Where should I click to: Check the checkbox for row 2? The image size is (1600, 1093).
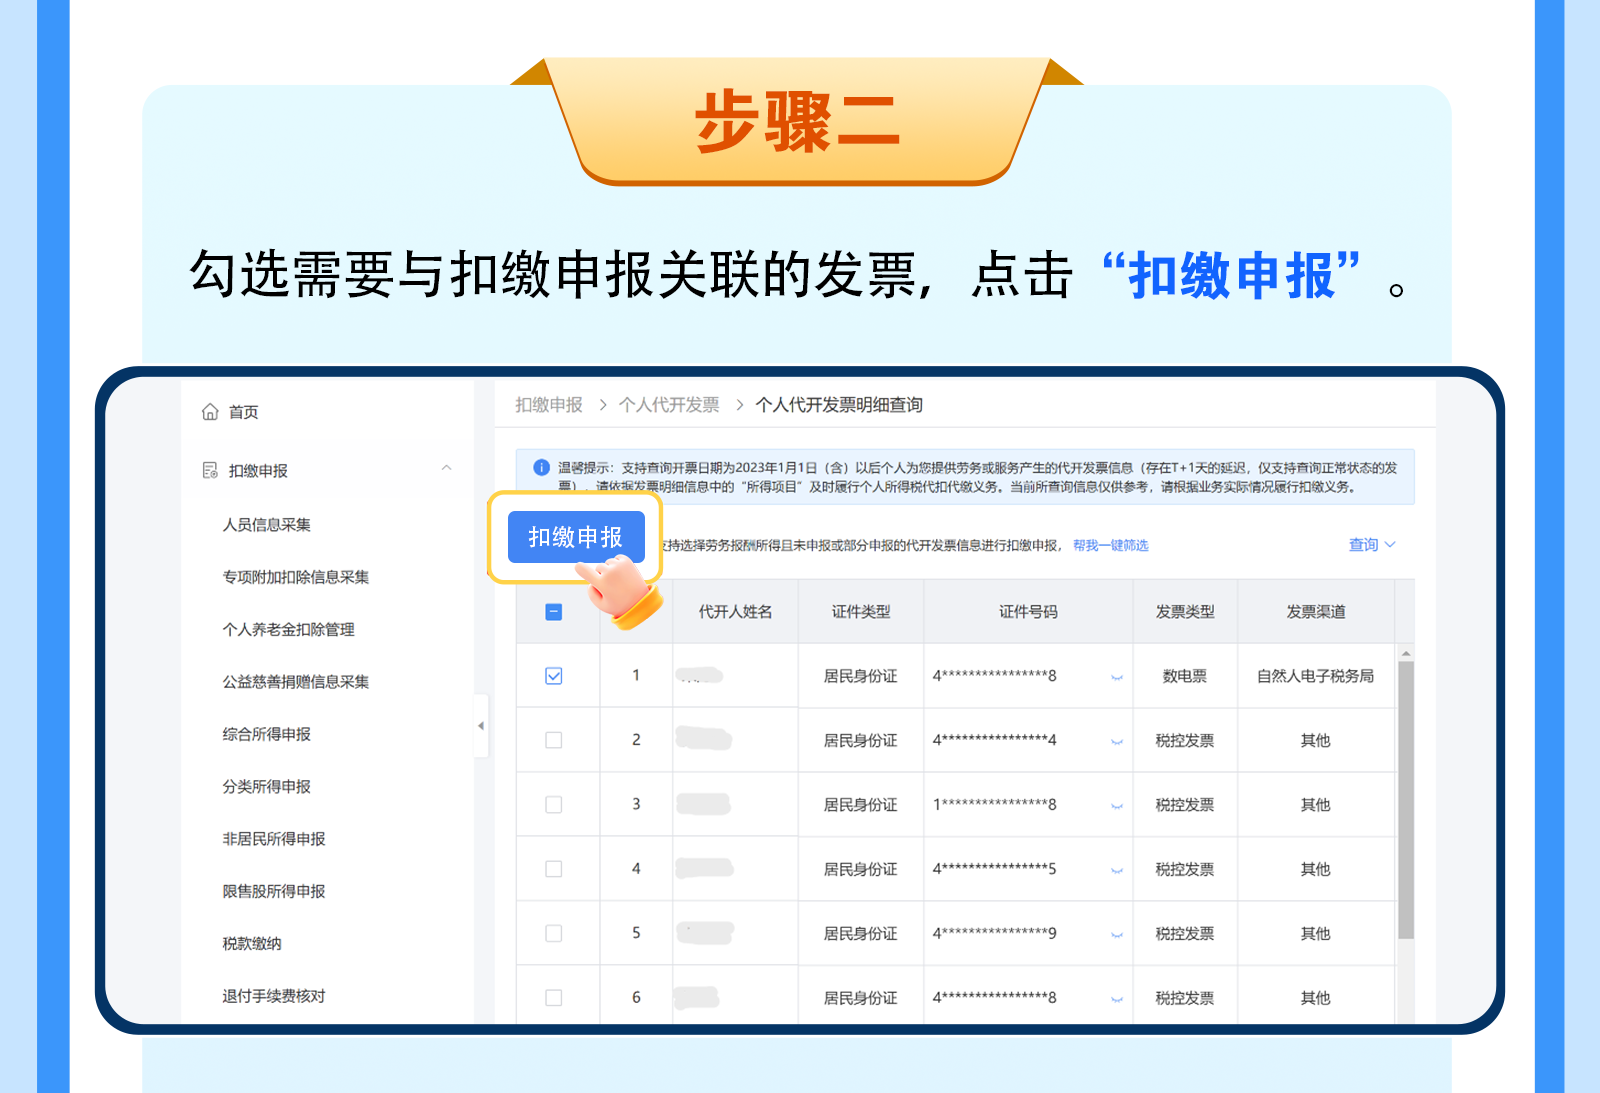pos(554,740)
